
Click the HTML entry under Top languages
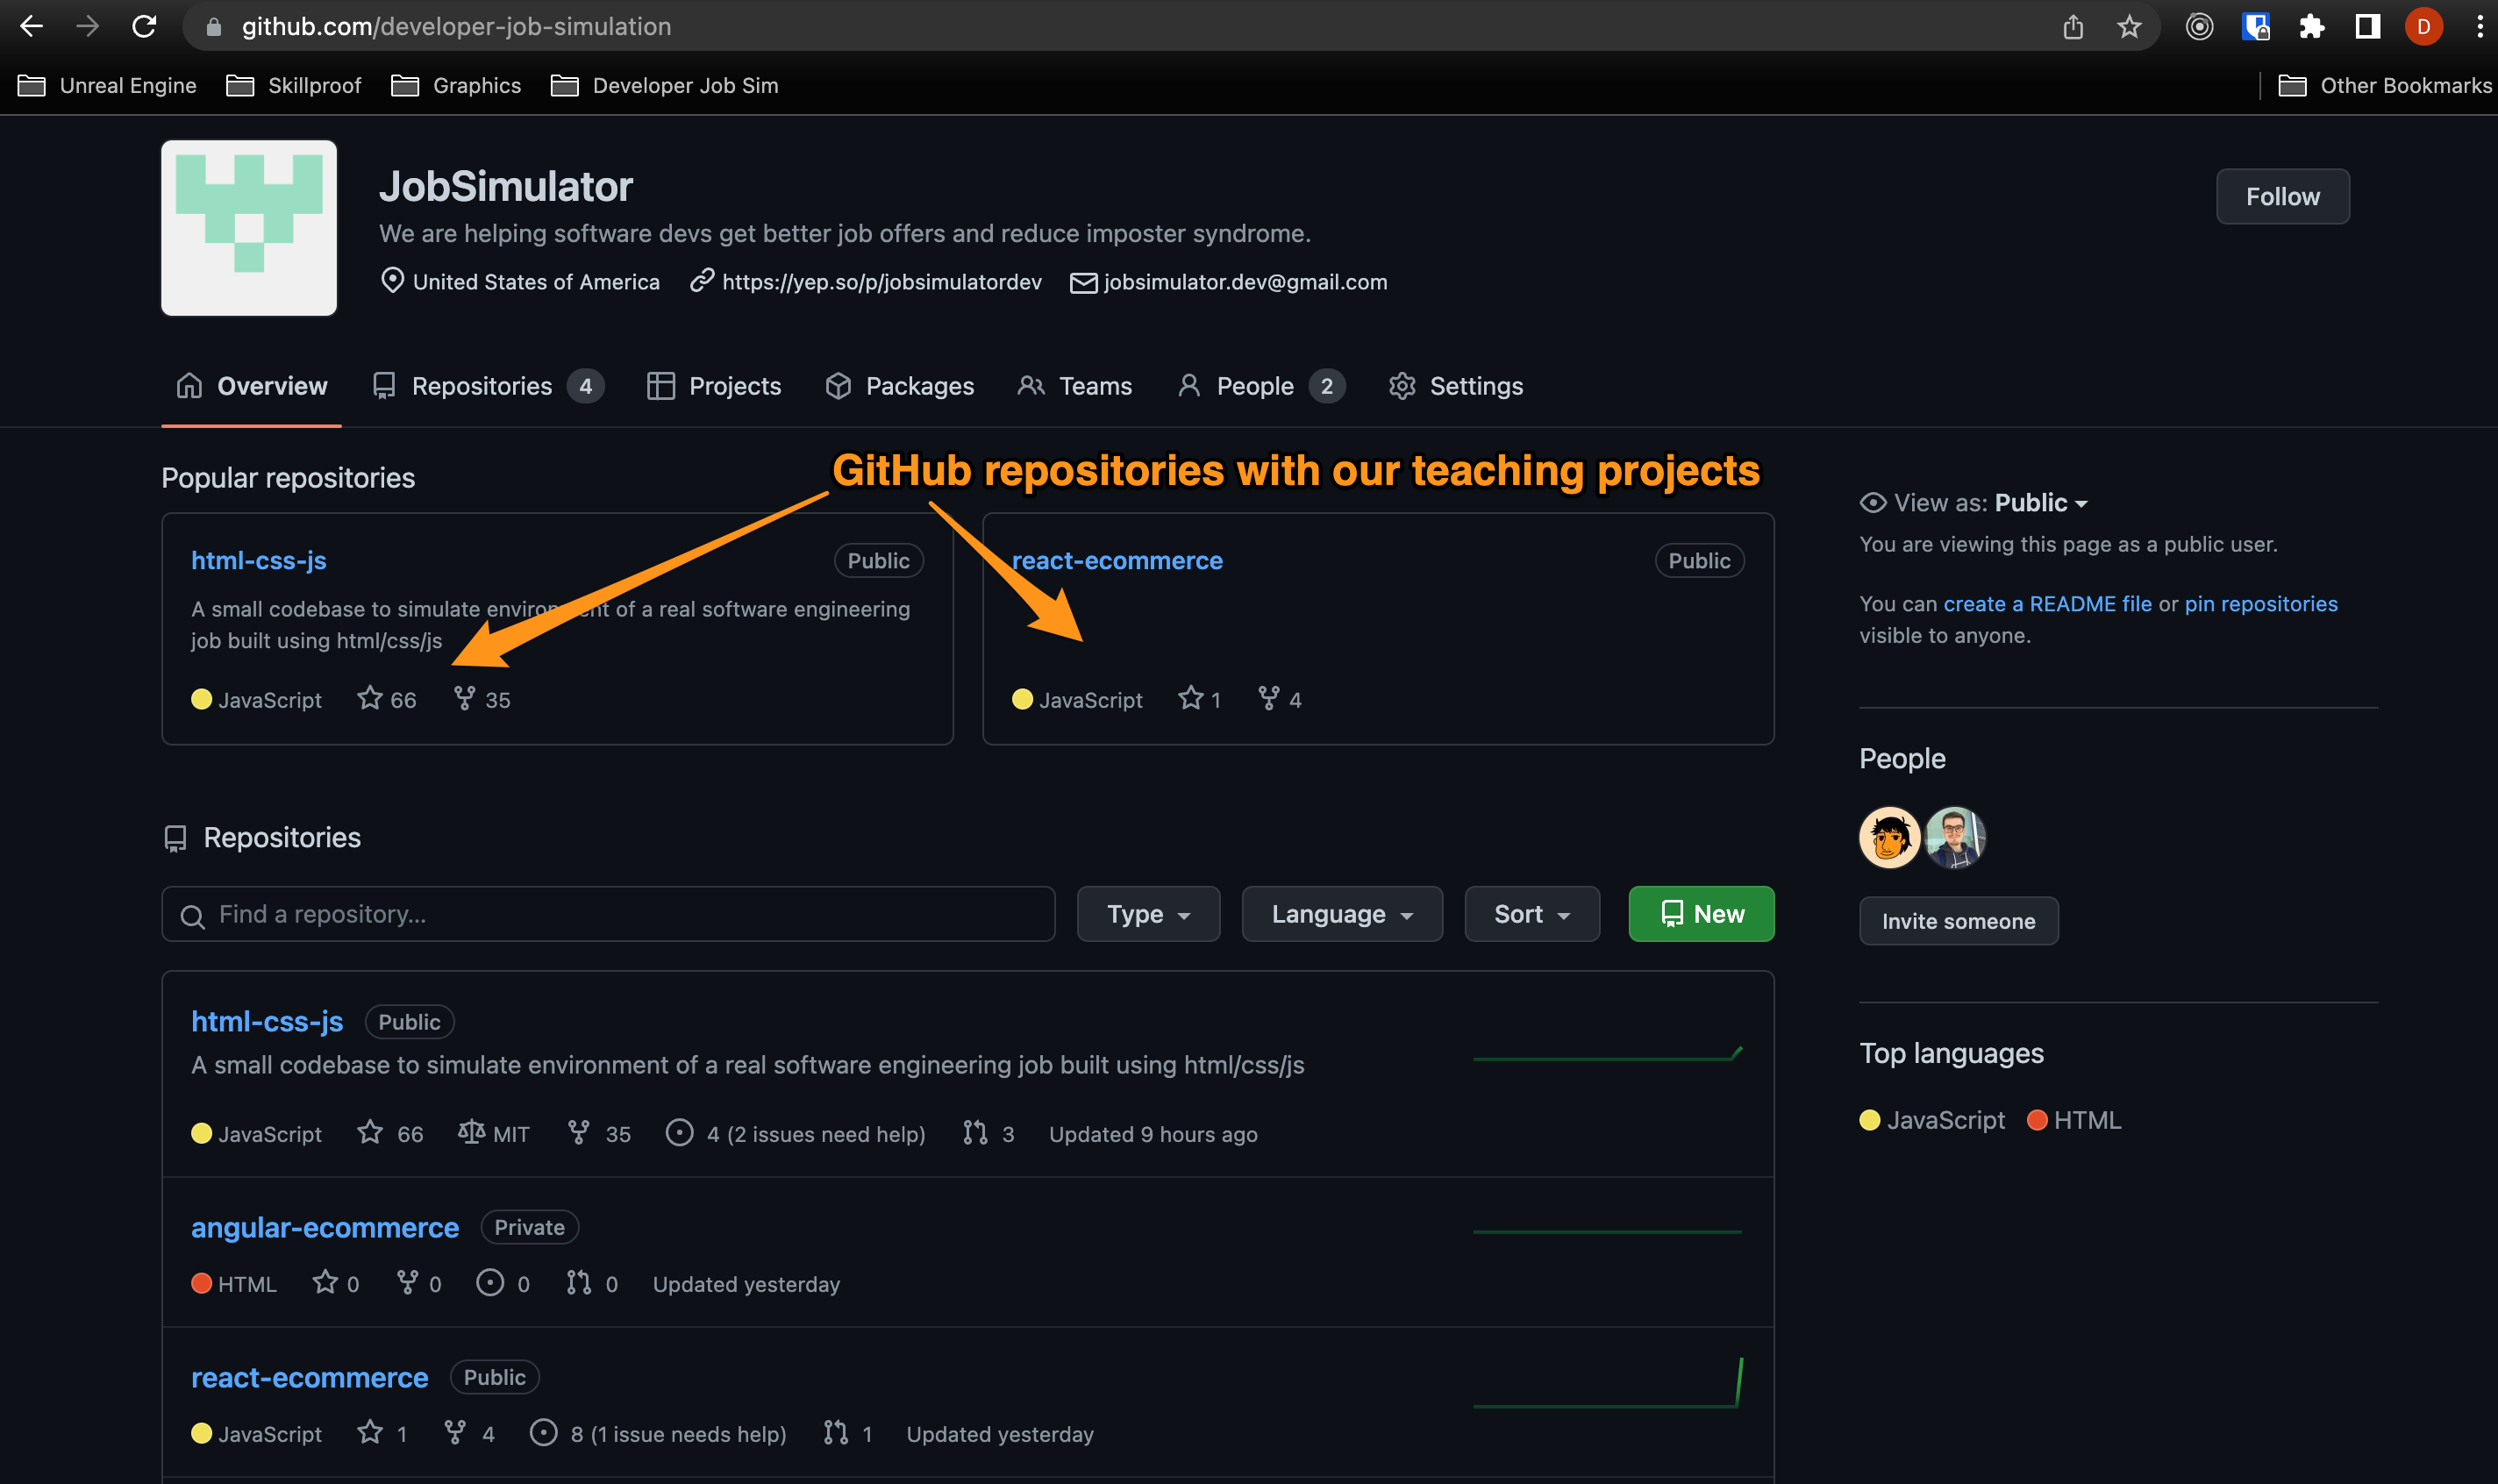click(2074, 1120)
